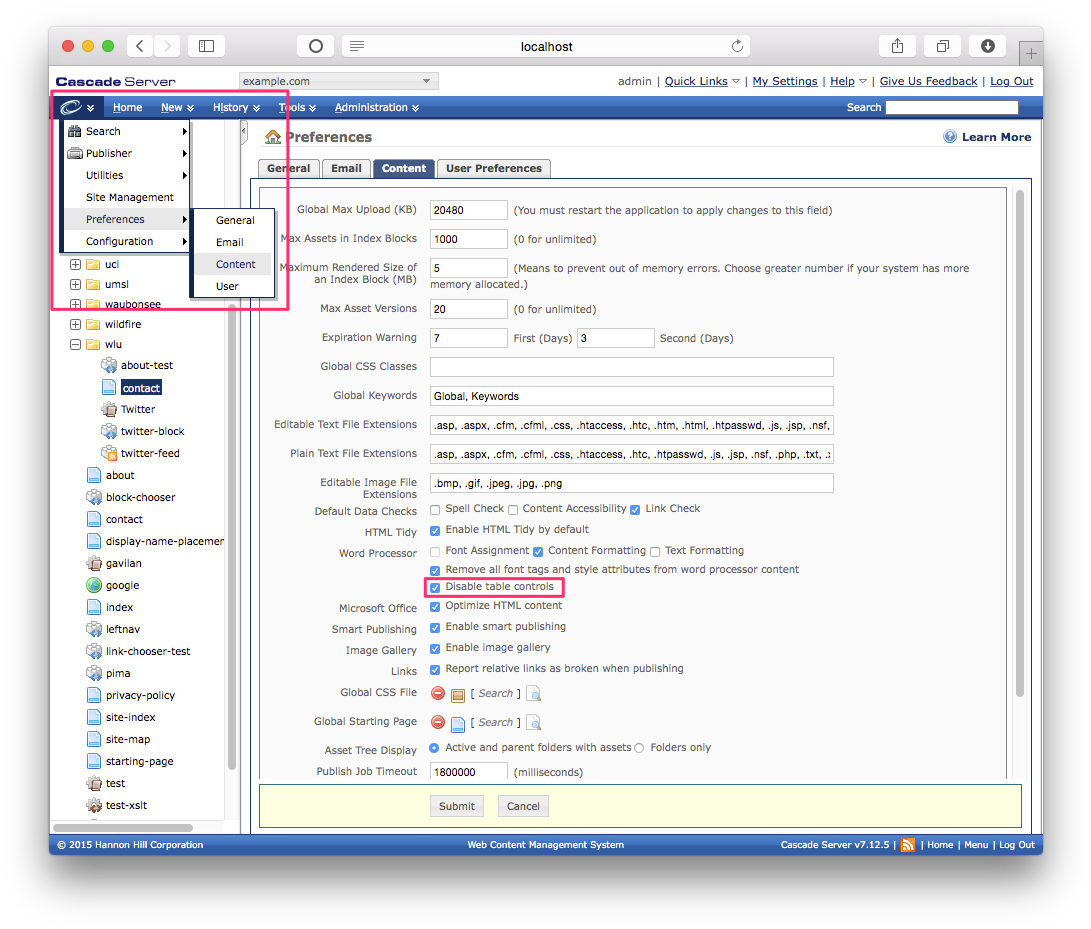Click the asset tree vertical scrollbar
Image resolution: width=1091 pixels, height=929 pixels.
coord(232,536)
